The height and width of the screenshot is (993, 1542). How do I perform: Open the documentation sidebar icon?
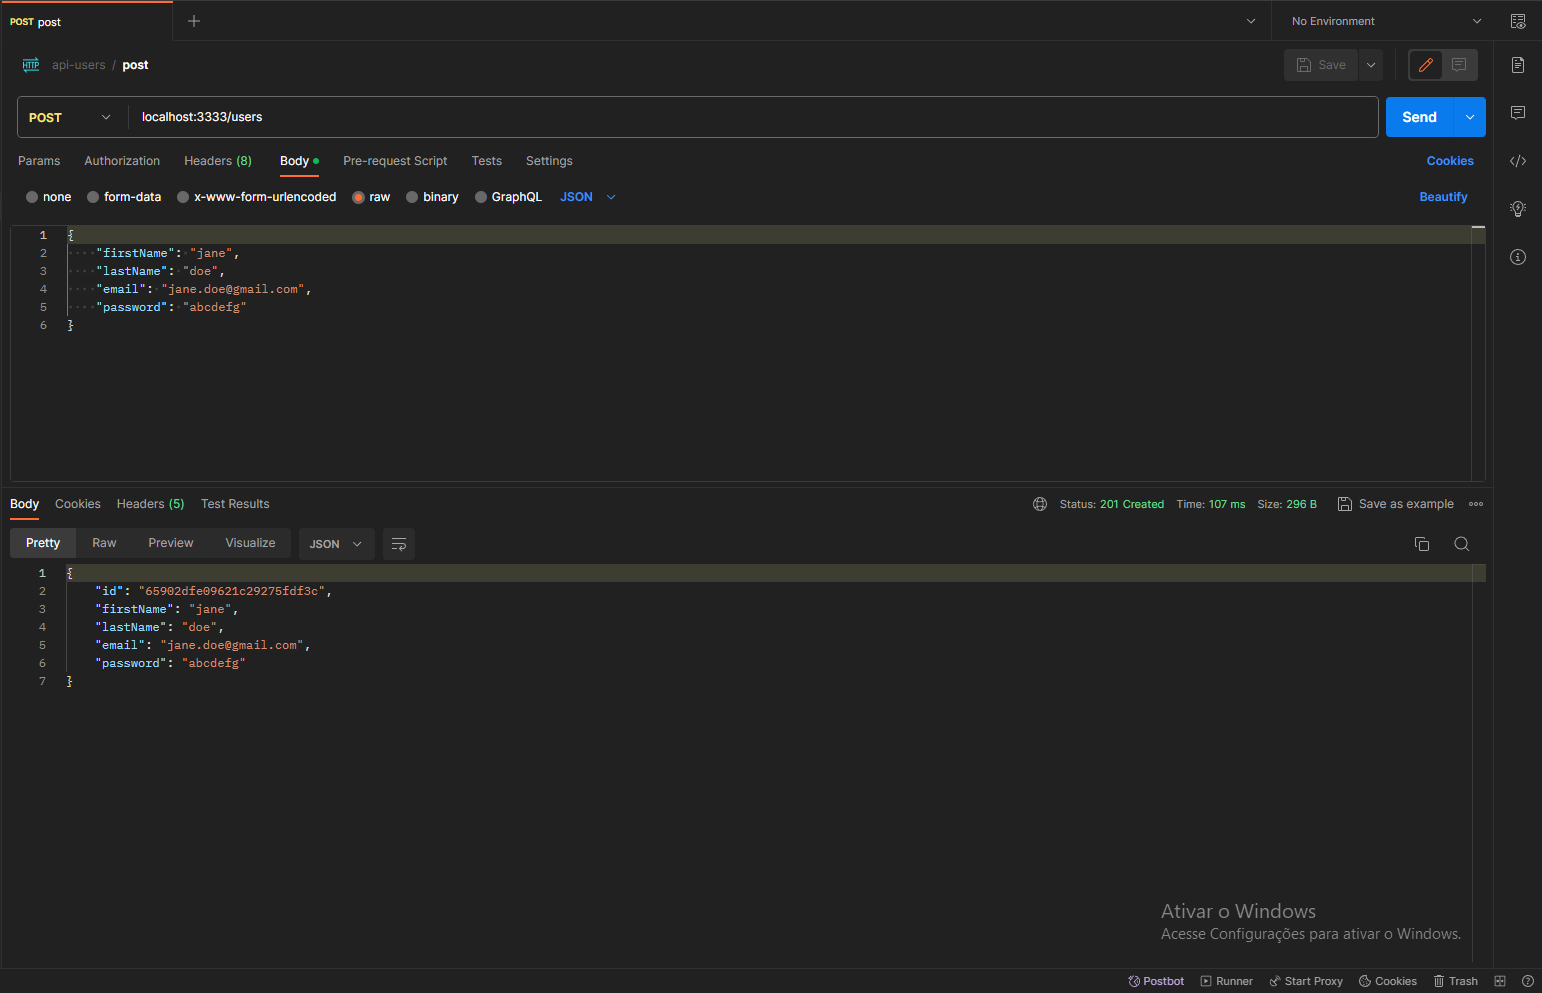(x=1518, y=65)
